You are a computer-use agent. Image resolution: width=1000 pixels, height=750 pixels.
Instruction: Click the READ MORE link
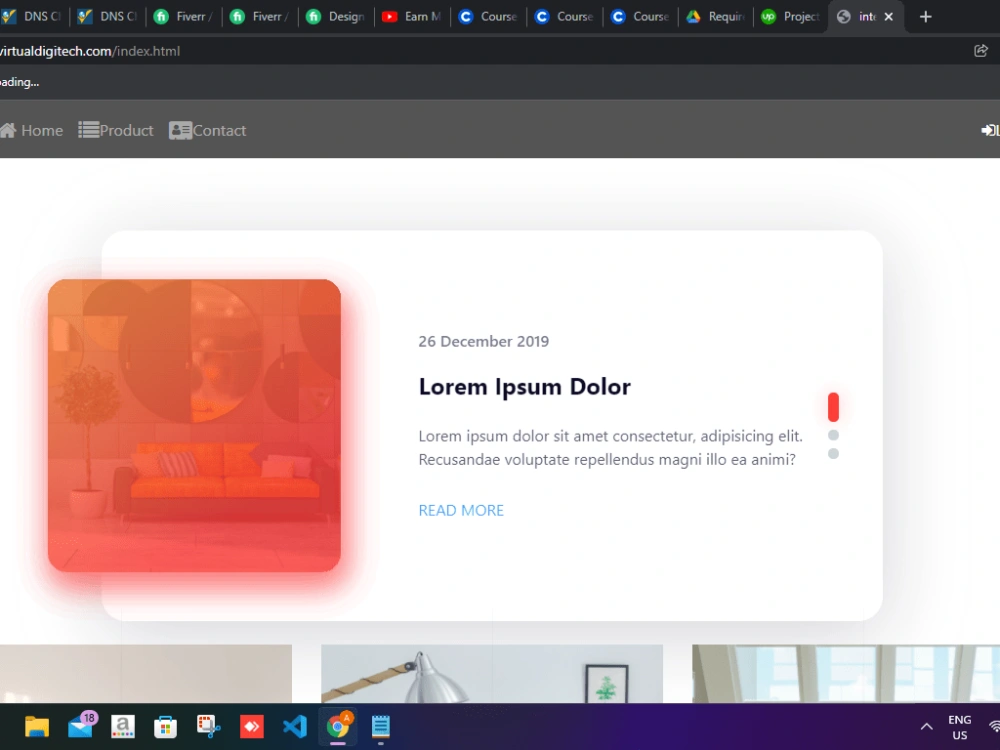pos(461,510)
